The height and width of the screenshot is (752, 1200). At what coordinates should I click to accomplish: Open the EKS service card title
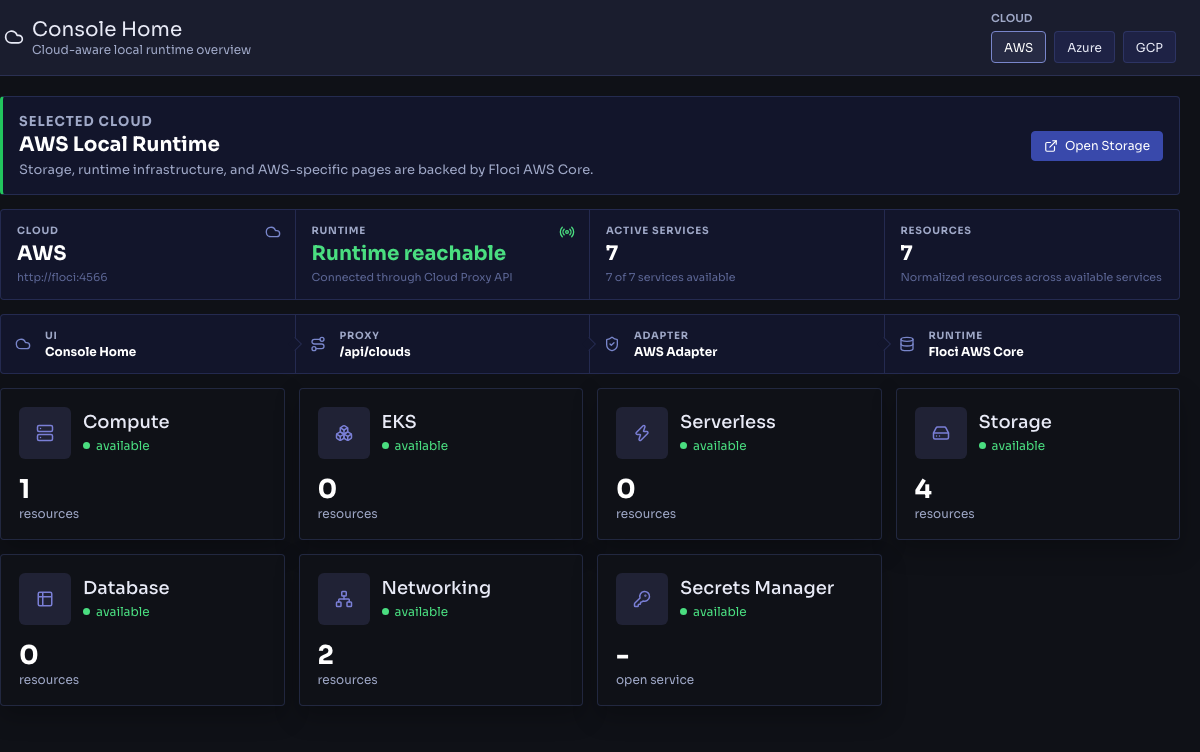coord(399,422)
